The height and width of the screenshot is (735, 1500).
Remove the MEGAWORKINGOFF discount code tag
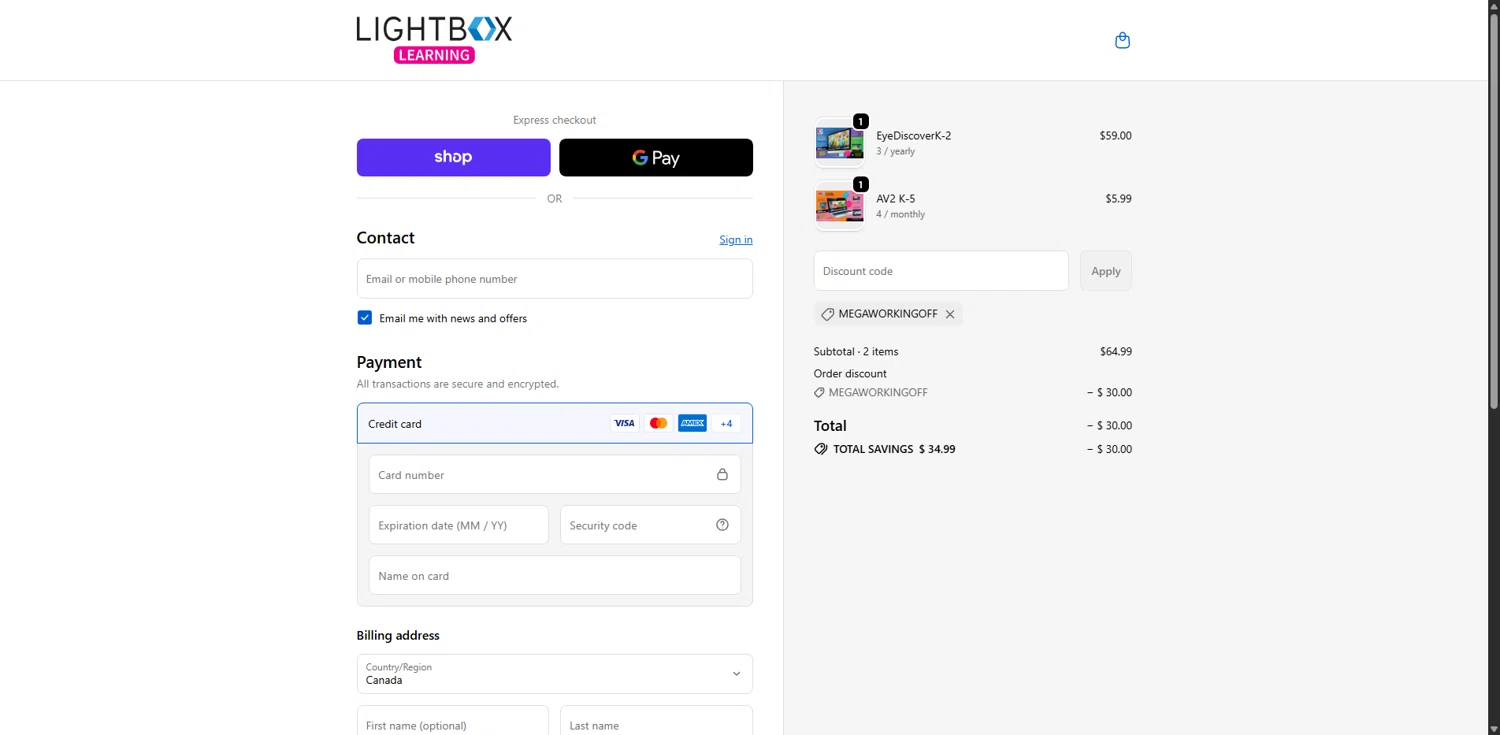pos(950,314)
